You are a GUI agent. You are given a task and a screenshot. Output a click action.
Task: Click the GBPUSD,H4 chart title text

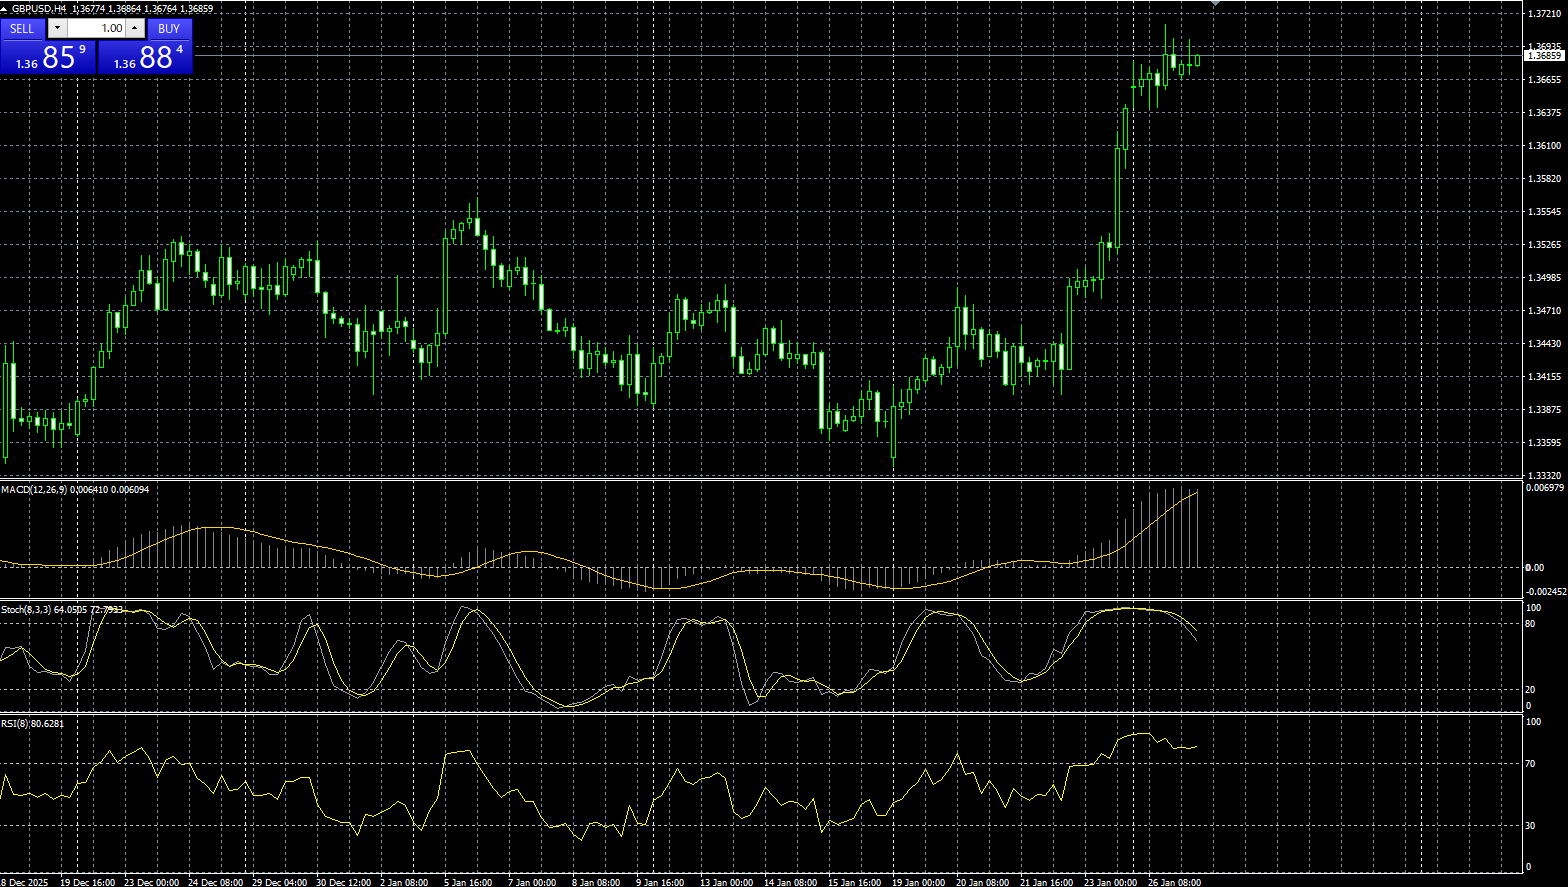point(38,9)
